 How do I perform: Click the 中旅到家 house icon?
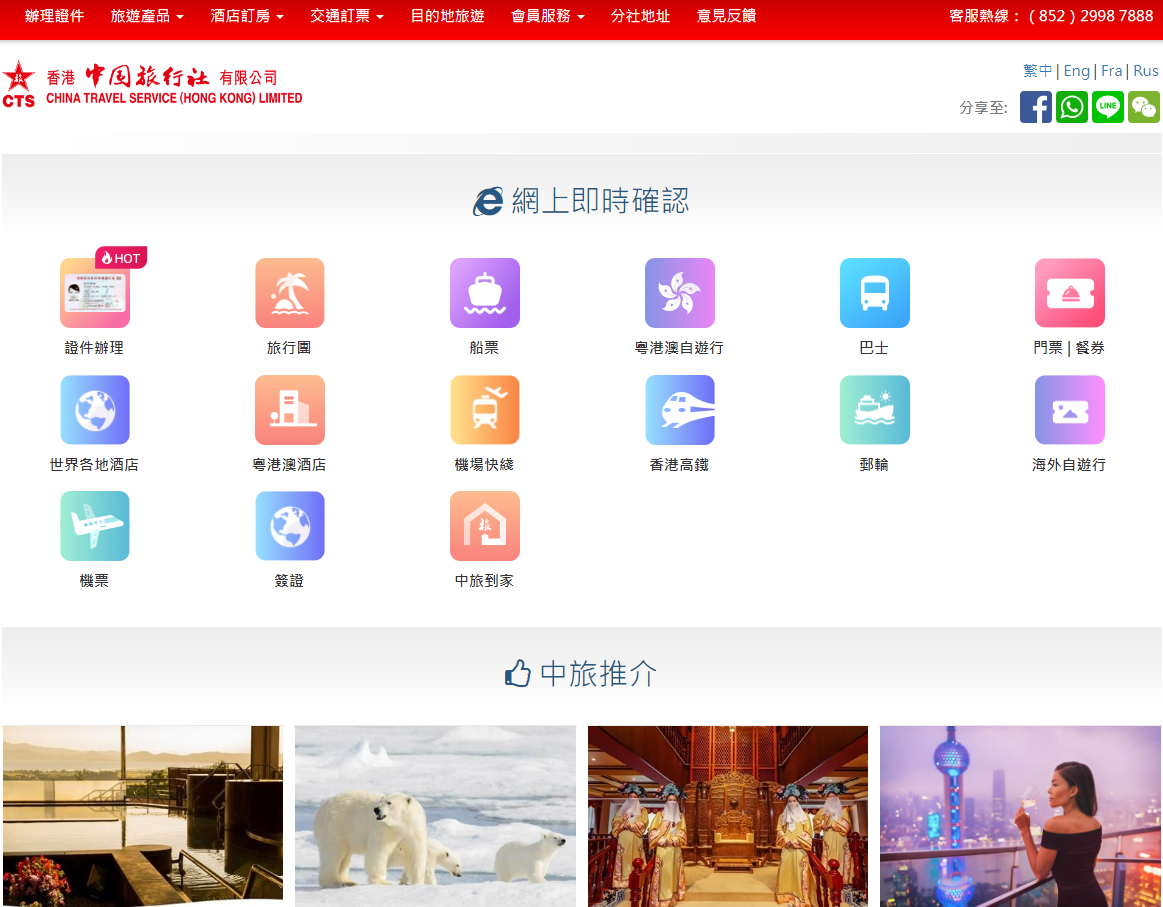point(485,527)
